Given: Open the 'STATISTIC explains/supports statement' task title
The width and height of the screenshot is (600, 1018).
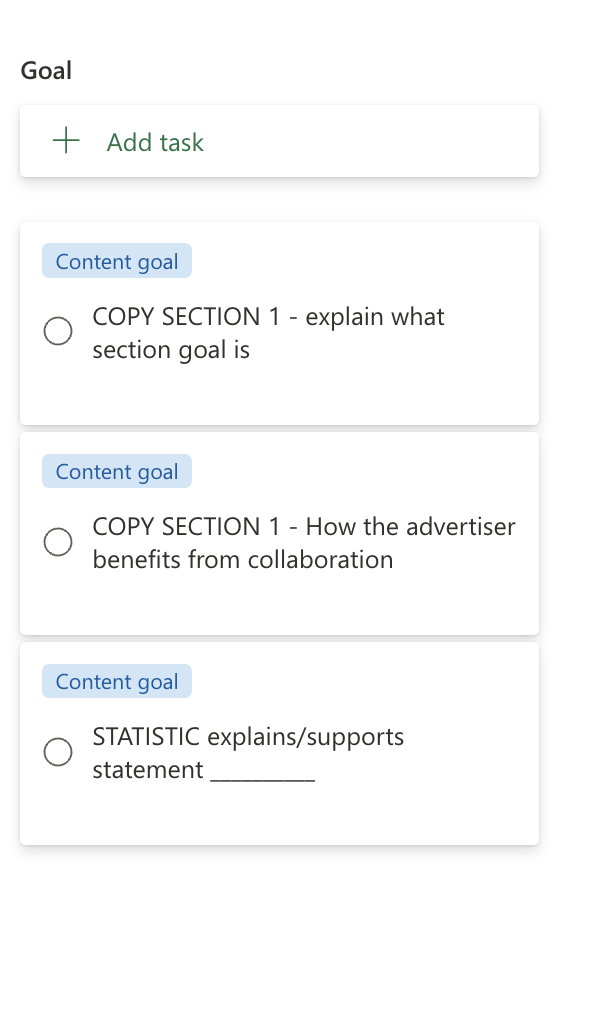Looking at the screenshot, I should click(x=248, y=753).
